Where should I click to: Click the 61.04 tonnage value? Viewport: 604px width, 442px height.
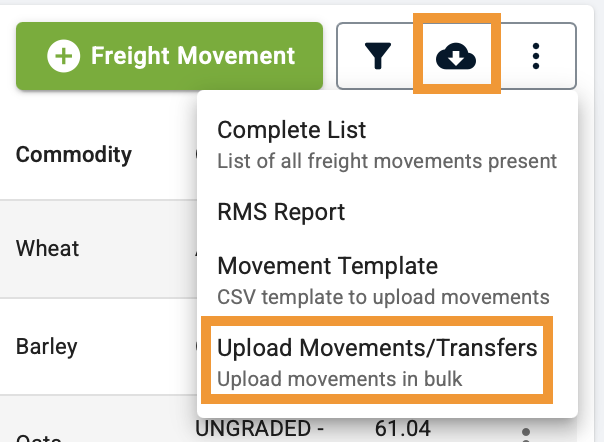coord(403,428)
